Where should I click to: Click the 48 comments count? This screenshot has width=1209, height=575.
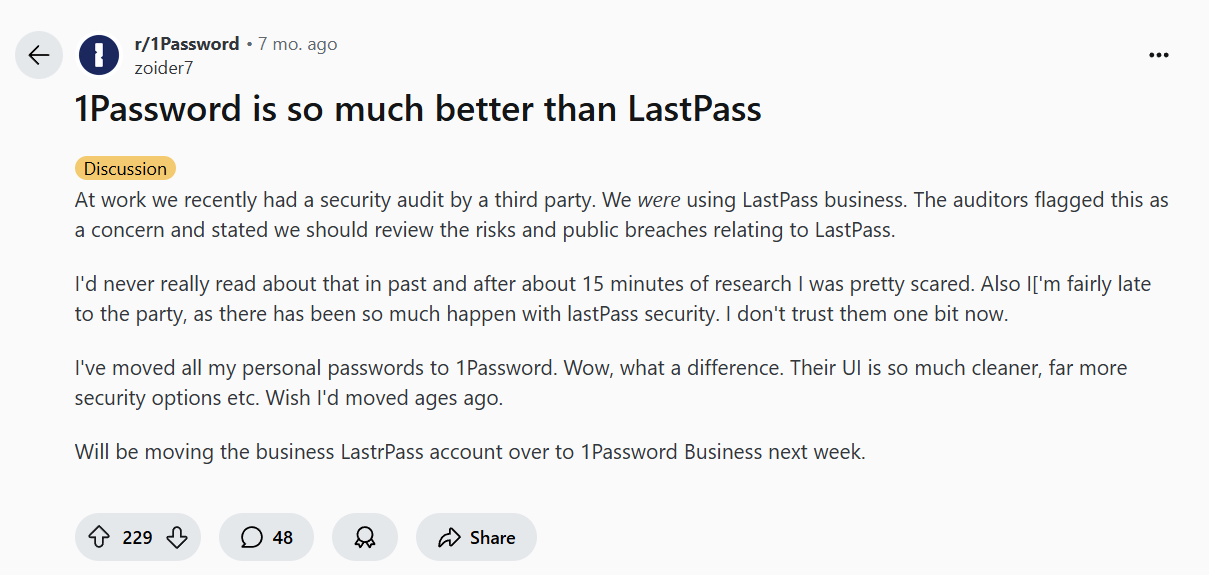tap(283, 538)
